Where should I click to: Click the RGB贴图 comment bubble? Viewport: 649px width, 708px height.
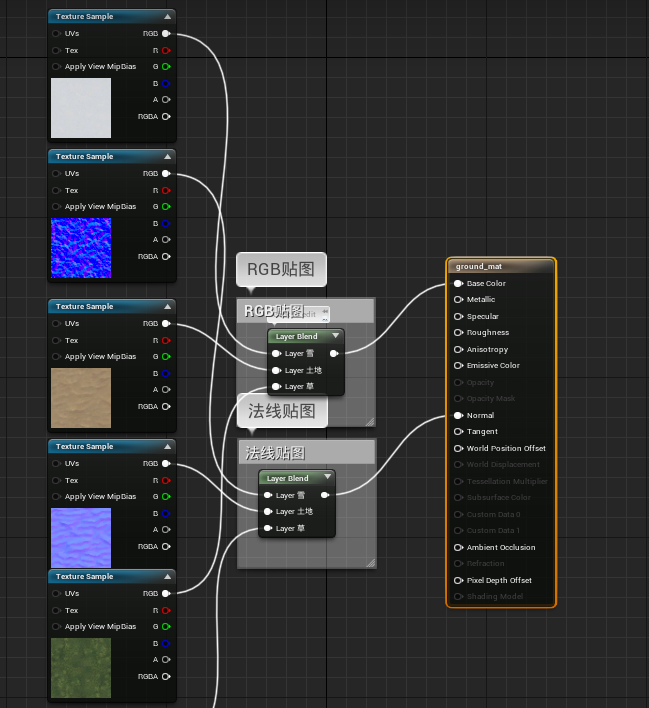click(x=281, y=269)
